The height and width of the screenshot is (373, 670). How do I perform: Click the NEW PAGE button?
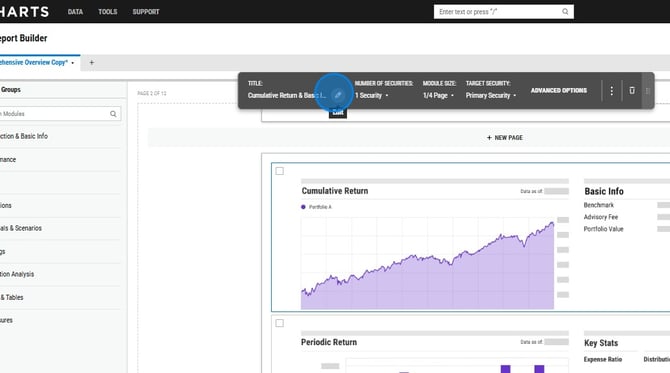[505, 138]
